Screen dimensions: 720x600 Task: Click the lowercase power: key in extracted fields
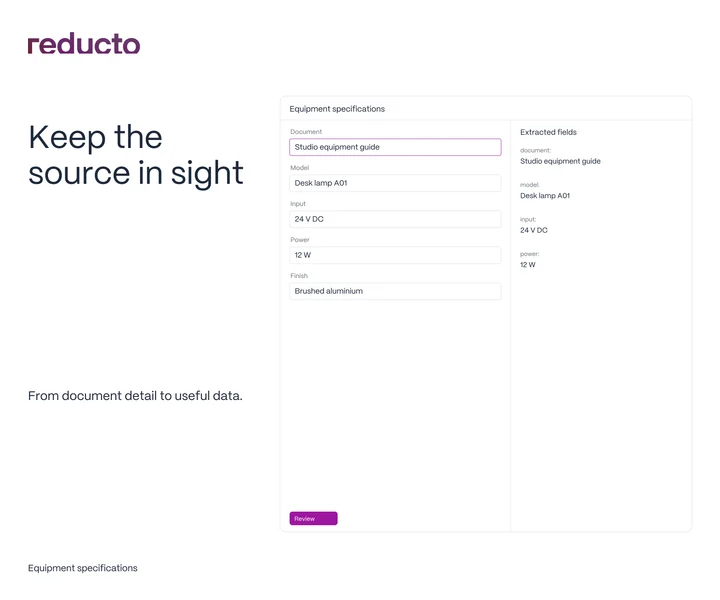(529, 254)
